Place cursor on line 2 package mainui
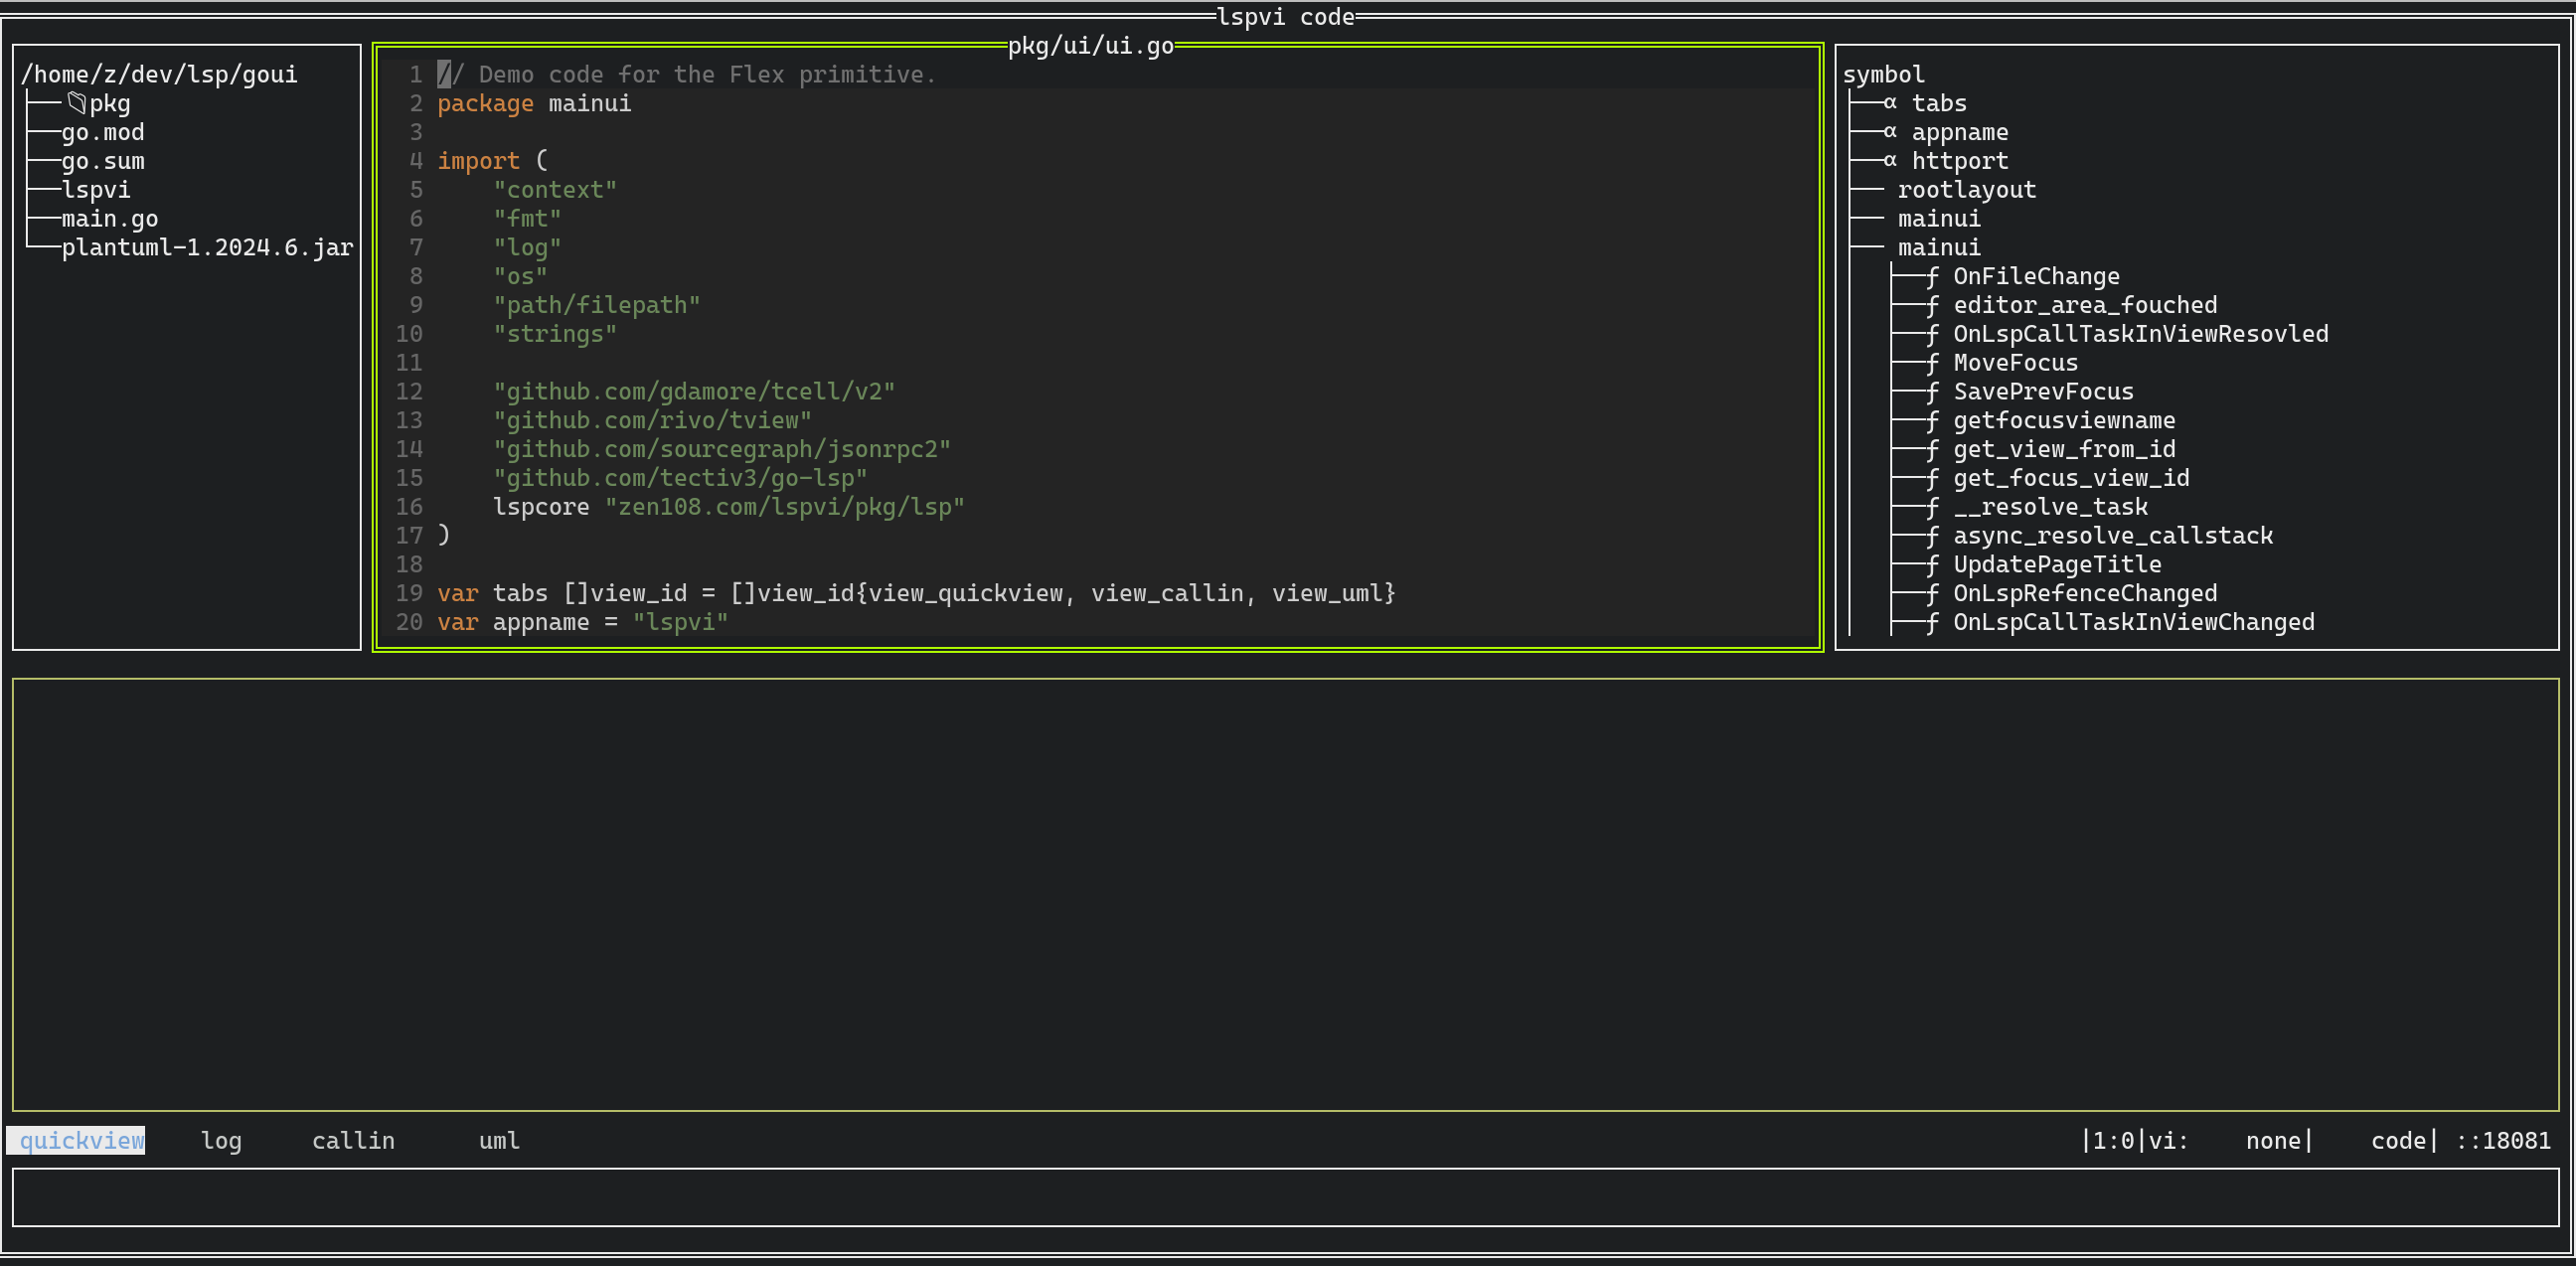The width and height of the screenshot is (2576, 1266). (x=534, y=103)
